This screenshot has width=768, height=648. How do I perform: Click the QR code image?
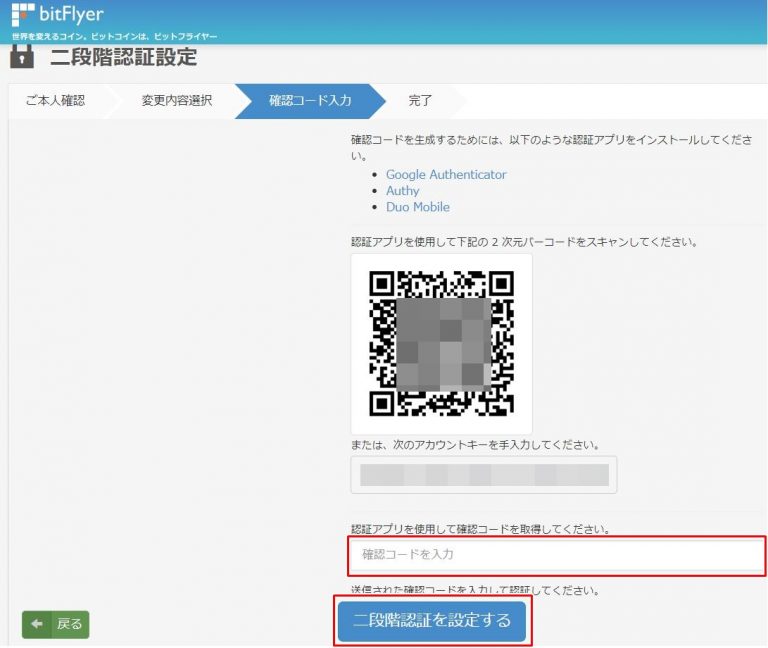[x=441, y=343]
